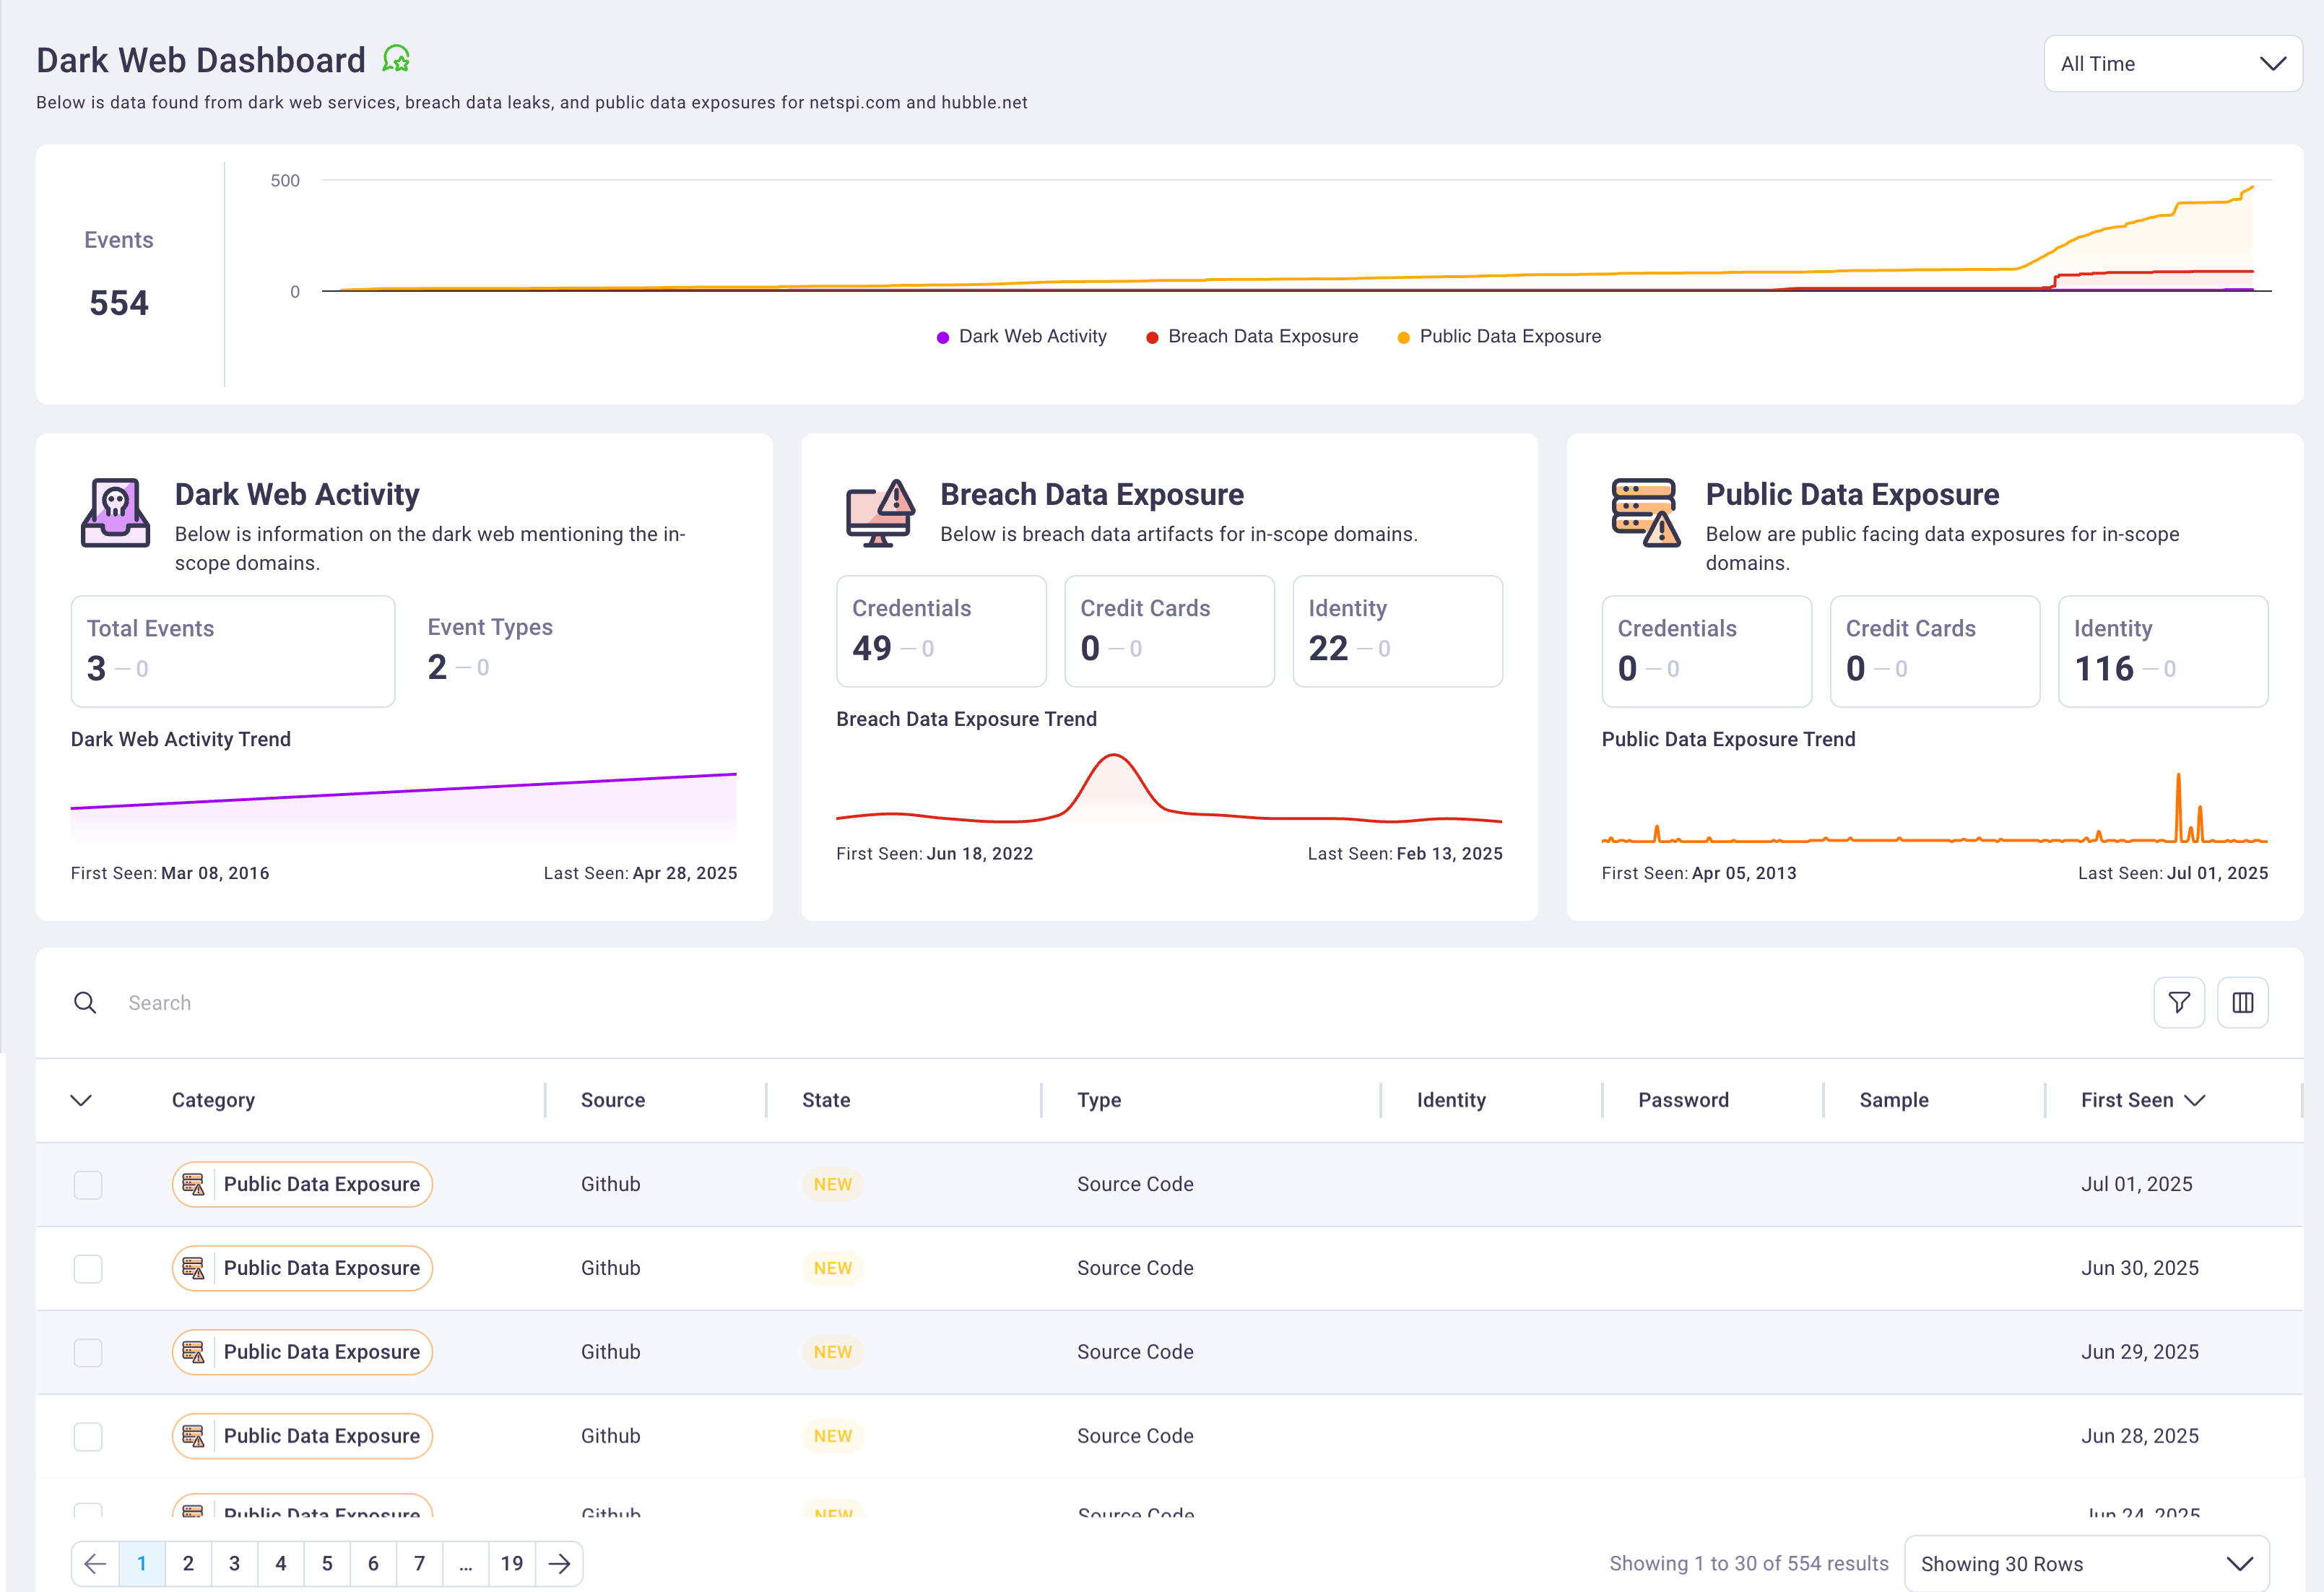Select current page 1 button
This screenshot has width=2324, height=1592.
[x=142, y=1563]
